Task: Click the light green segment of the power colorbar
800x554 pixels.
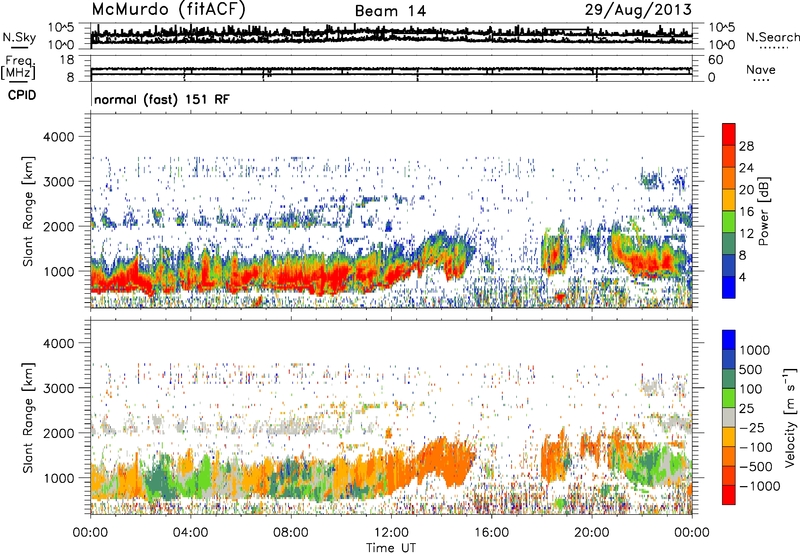Action: (x=729, y=222)
